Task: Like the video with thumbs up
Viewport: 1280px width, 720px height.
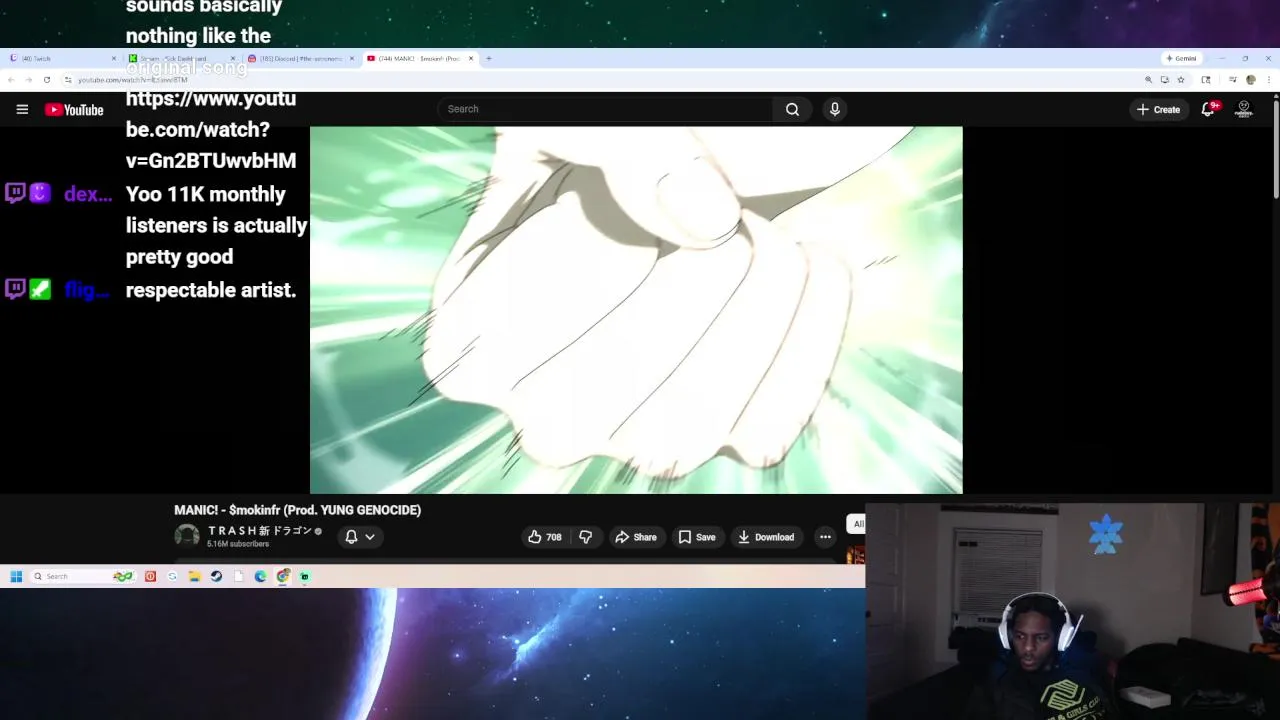Action: pos(544,537)
